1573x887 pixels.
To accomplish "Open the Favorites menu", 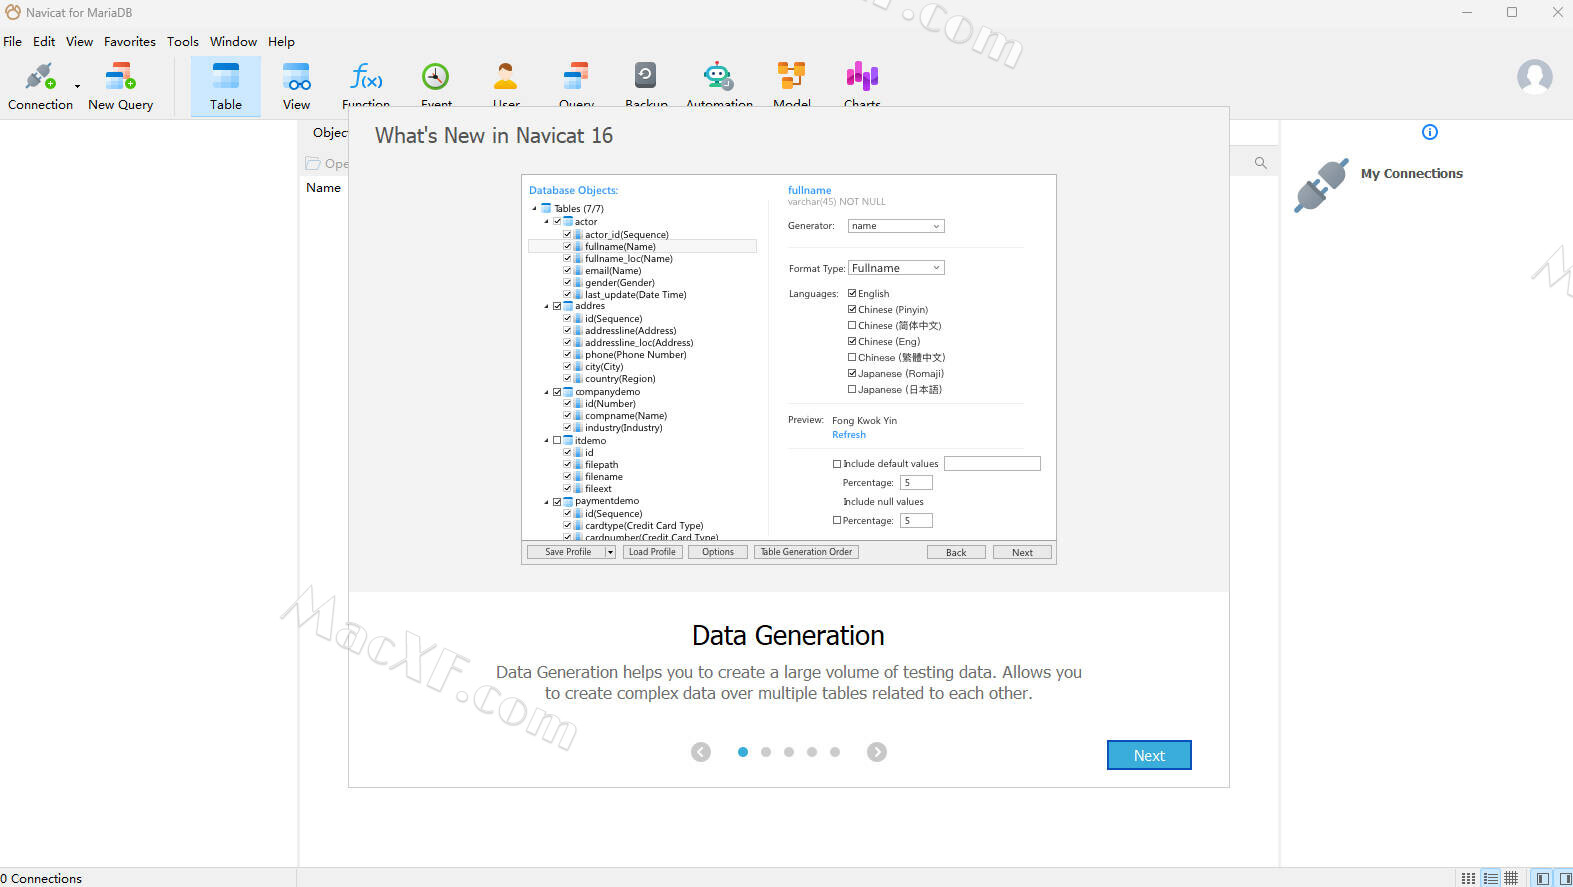I will coord(130,42).
